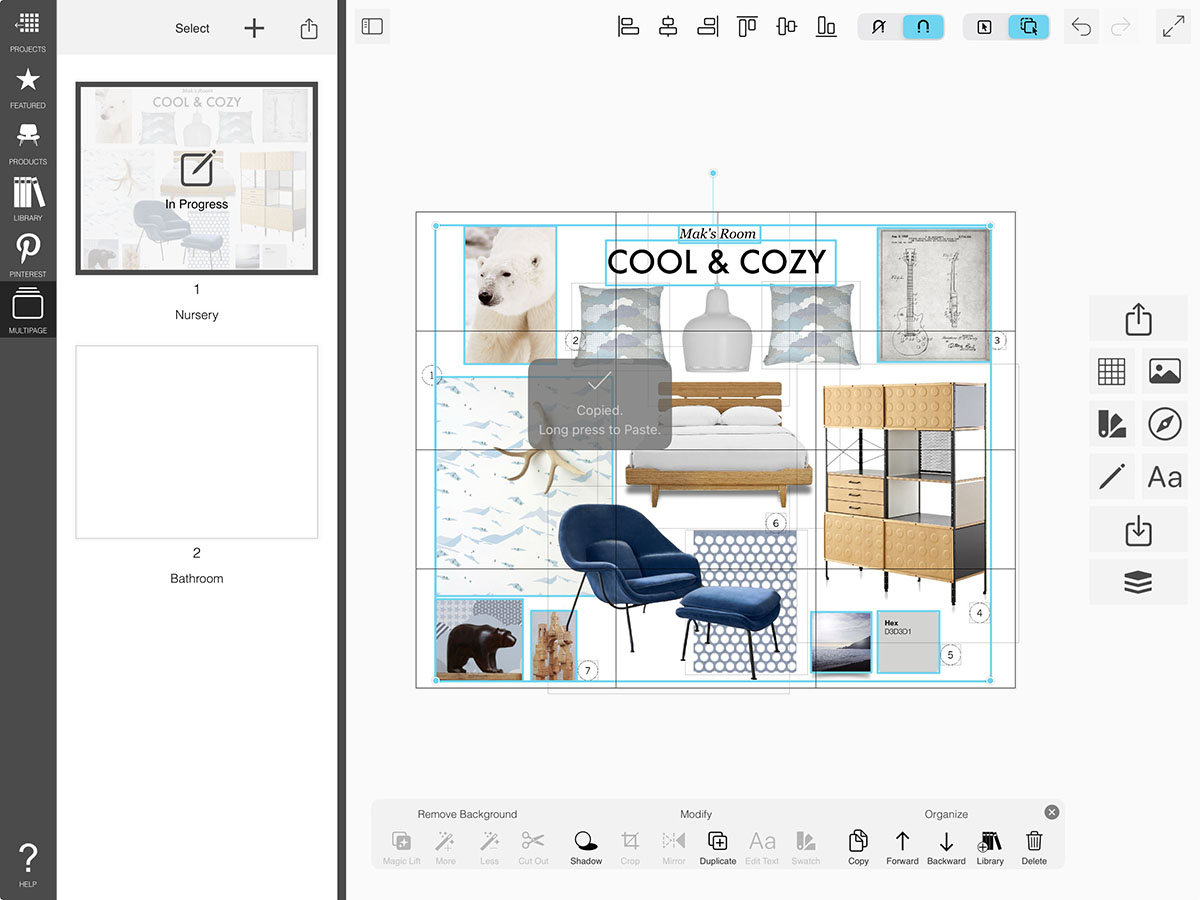Toggle the multi-select mode button
The image size is (1200, 900).
point(1028,27)
